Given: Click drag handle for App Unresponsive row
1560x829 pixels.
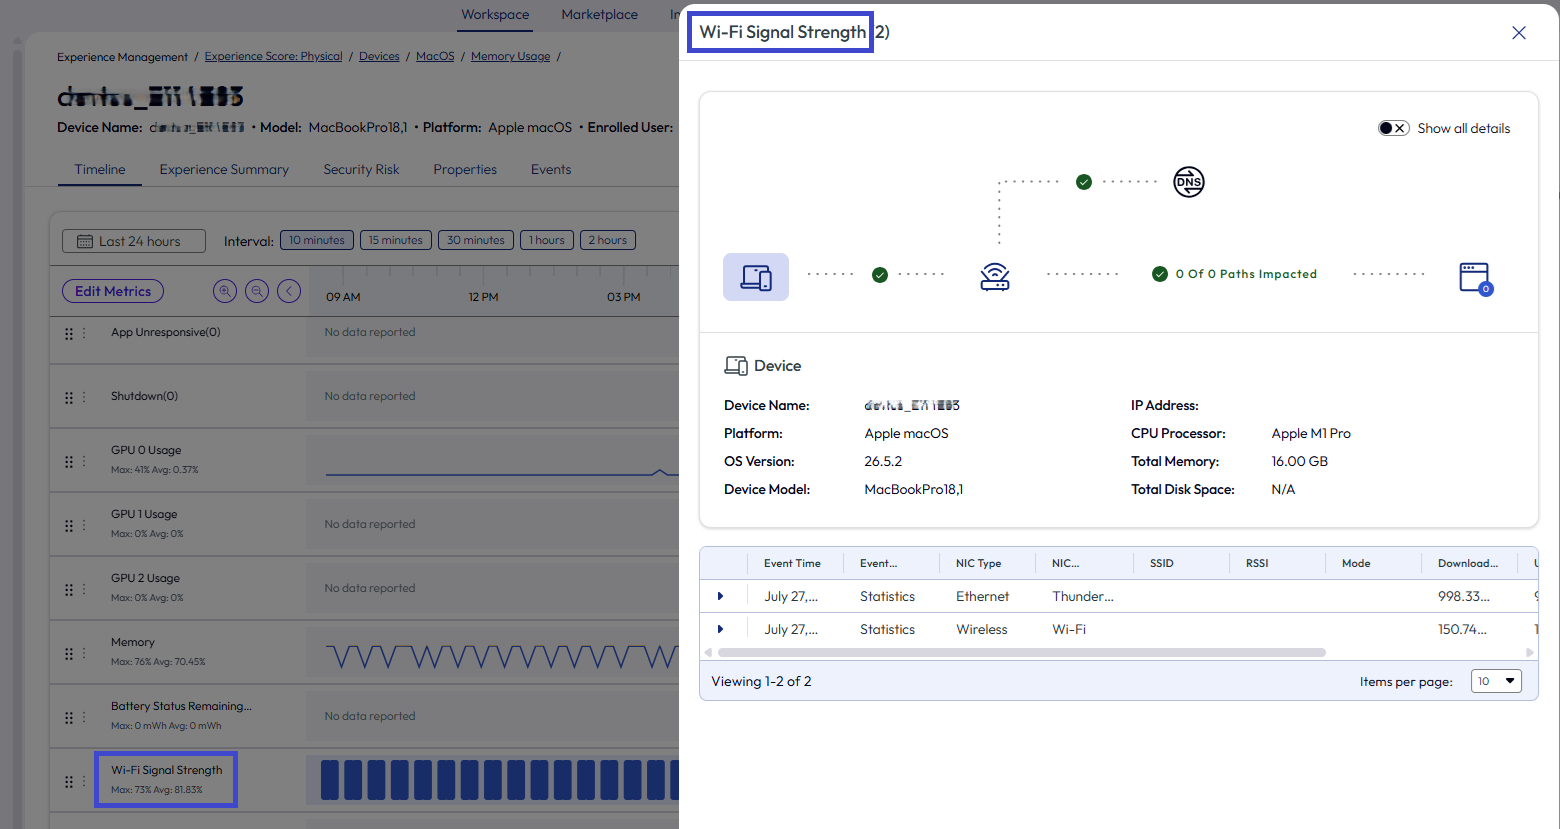Looking at the screenshot, I should click(69, 333).
